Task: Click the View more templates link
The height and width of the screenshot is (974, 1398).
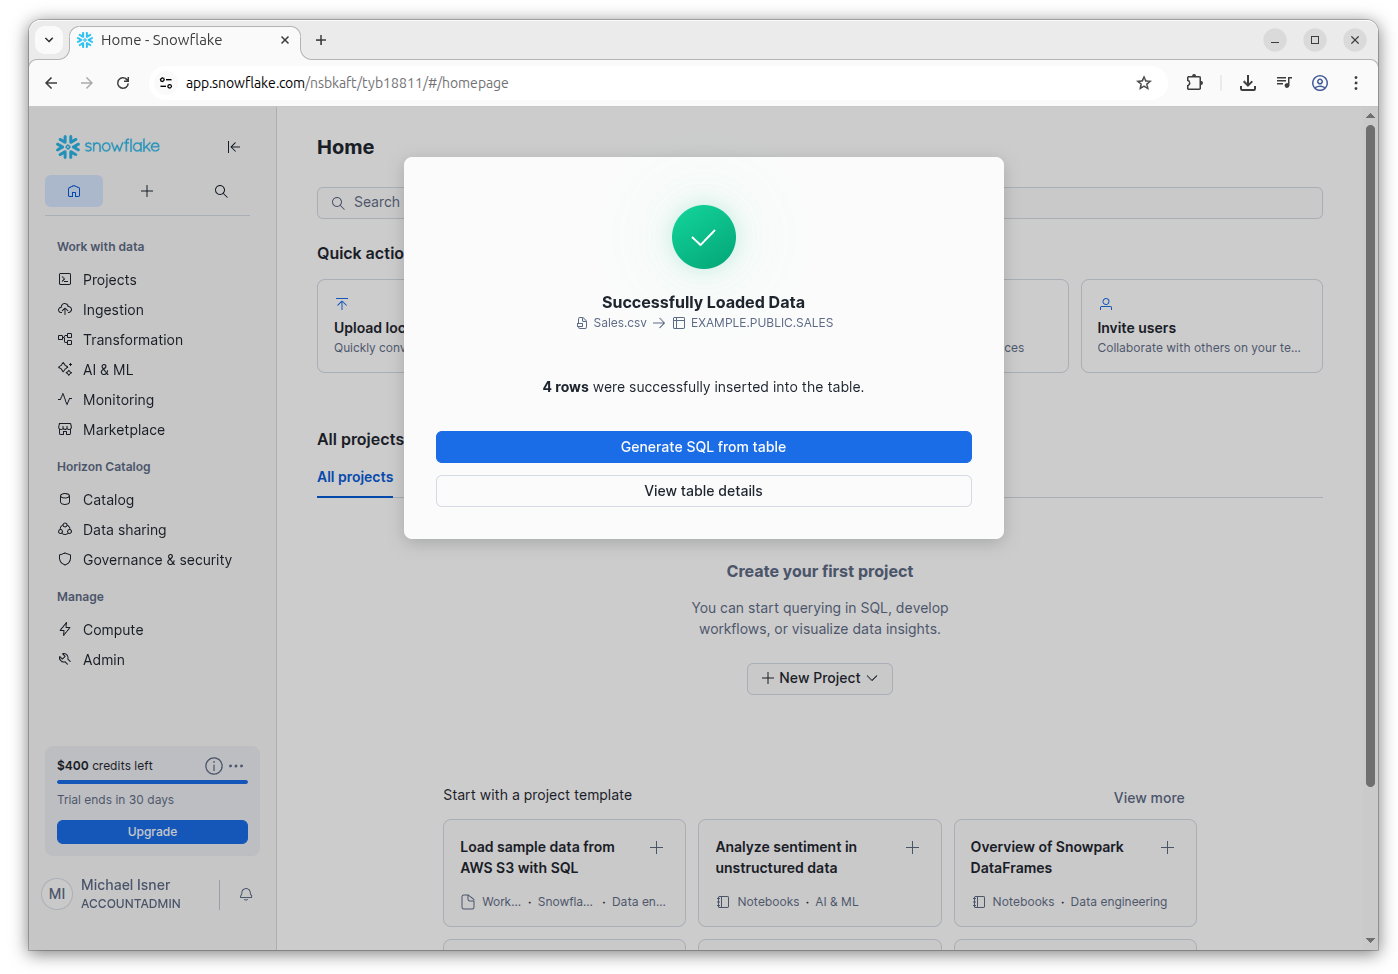Action: click(1149, 798)
